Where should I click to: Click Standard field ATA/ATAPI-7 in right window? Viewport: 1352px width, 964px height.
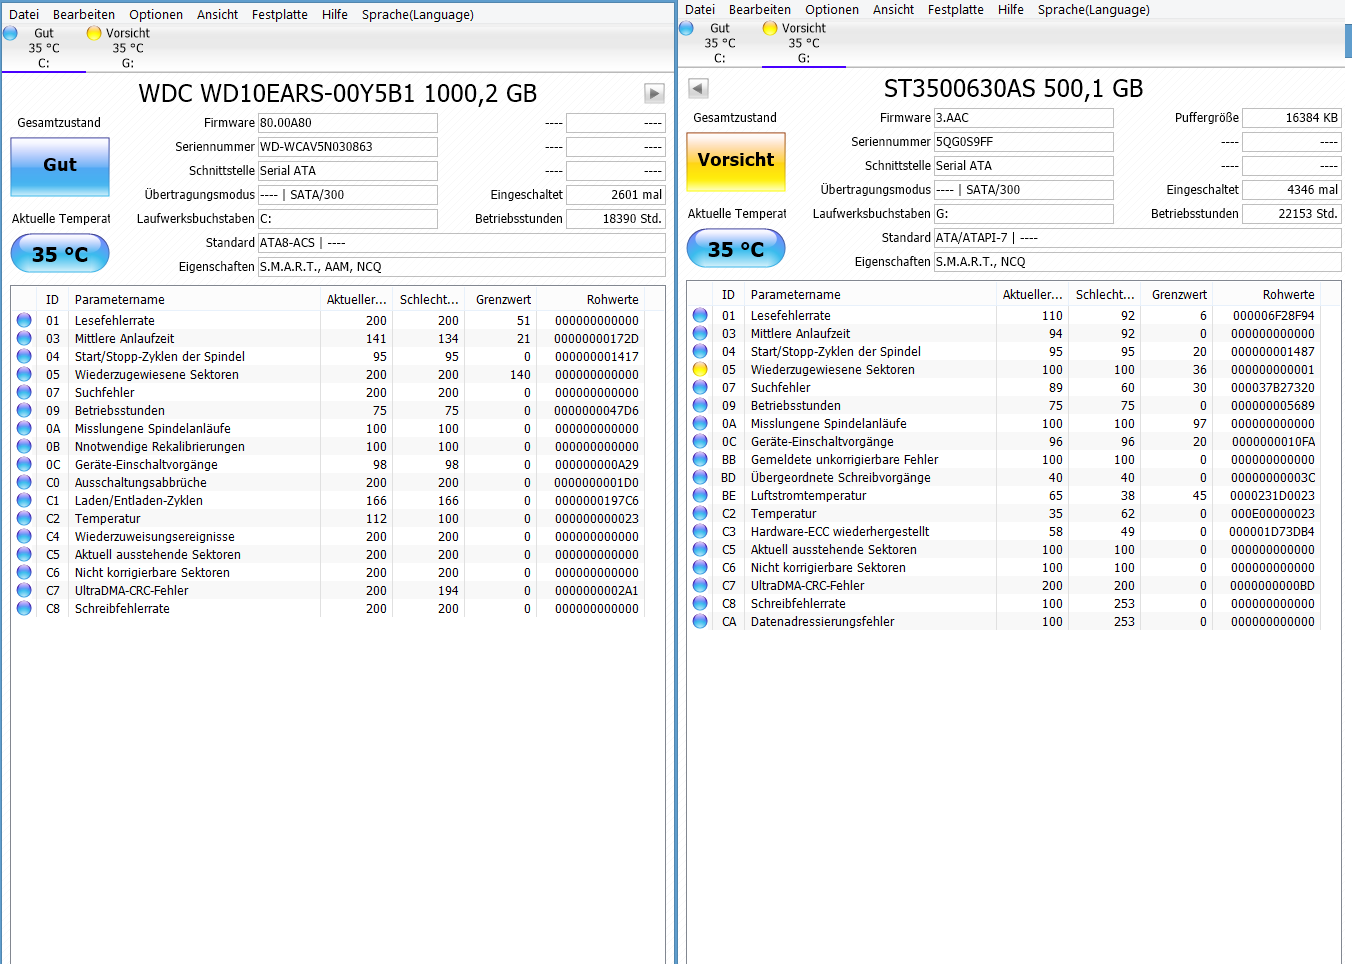pyautogui.click(x=1138, y=238)
